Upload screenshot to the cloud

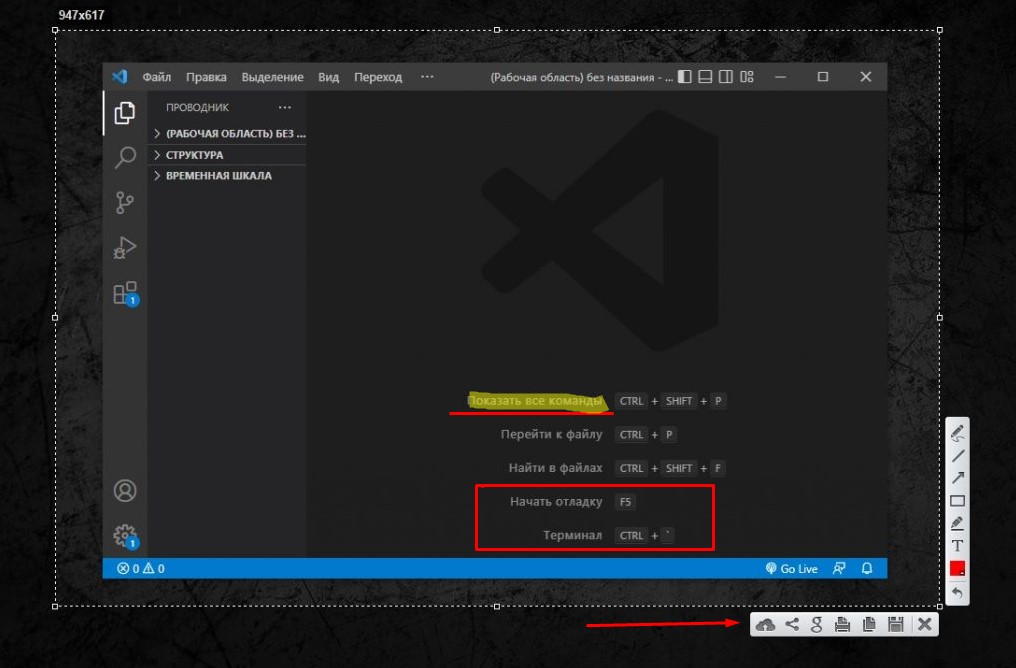click(x=765, y=625)
